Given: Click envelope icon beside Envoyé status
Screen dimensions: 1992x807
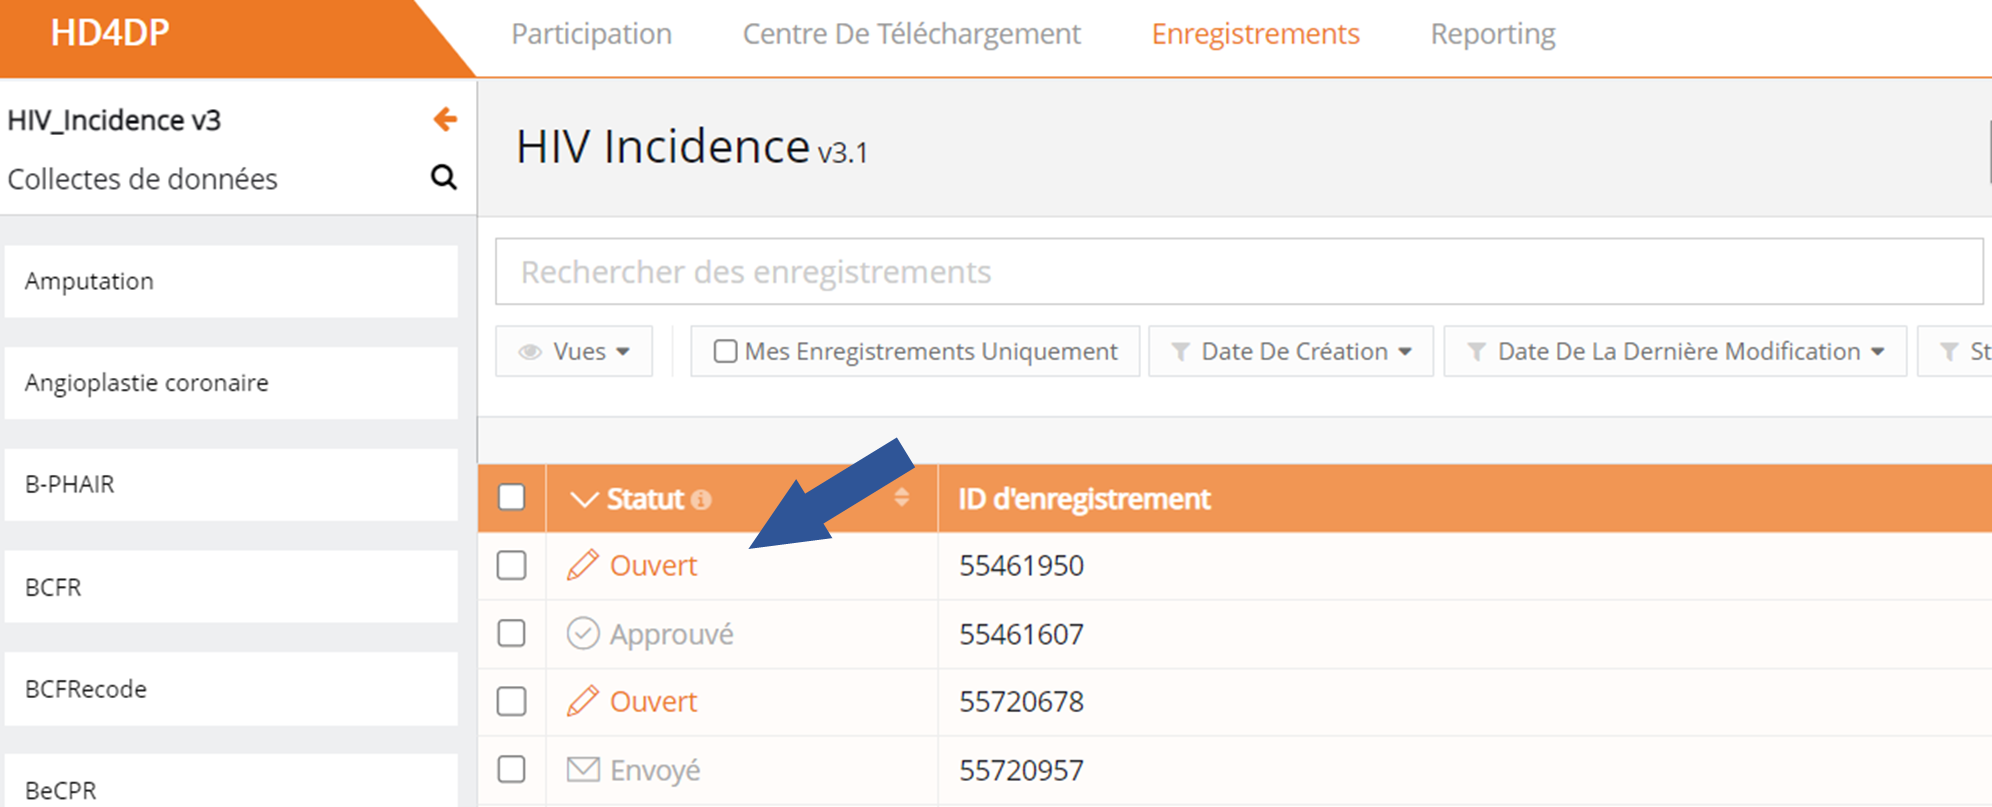Looking at the screenshot, I should [582, 769].
